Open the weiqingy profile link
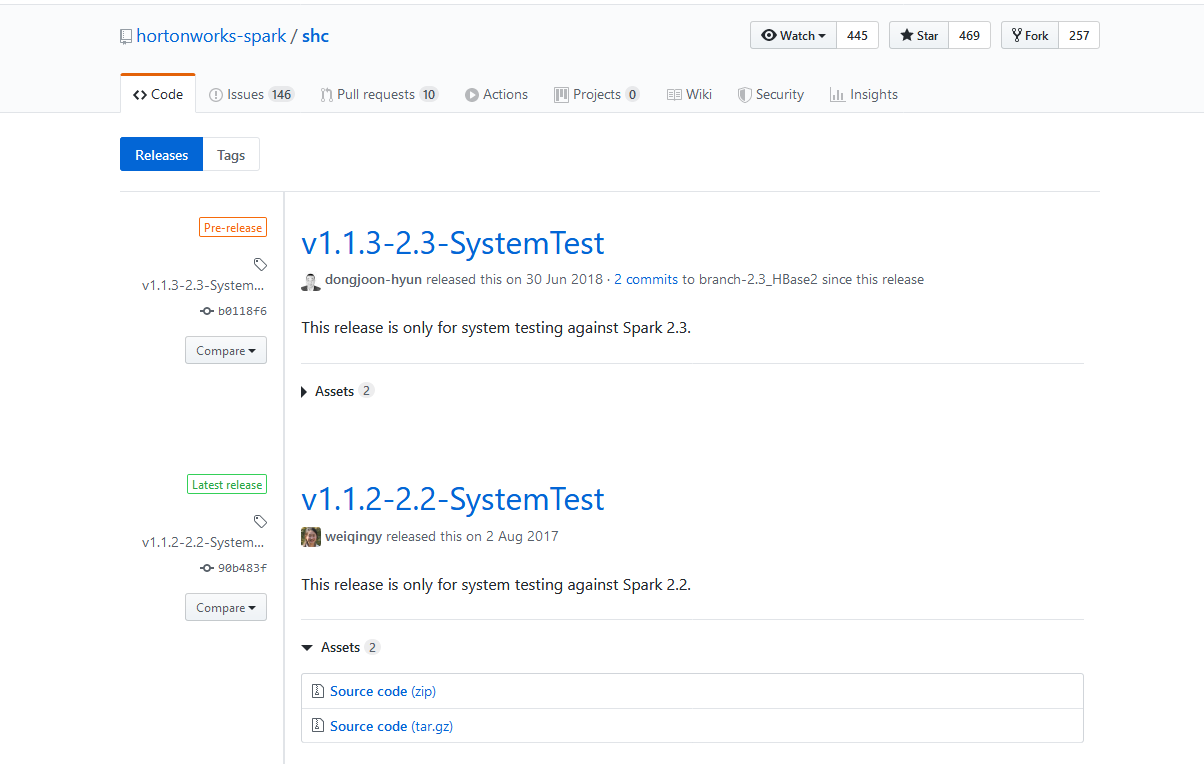This screenshot has width=1204, height=764. pos(353,536)
